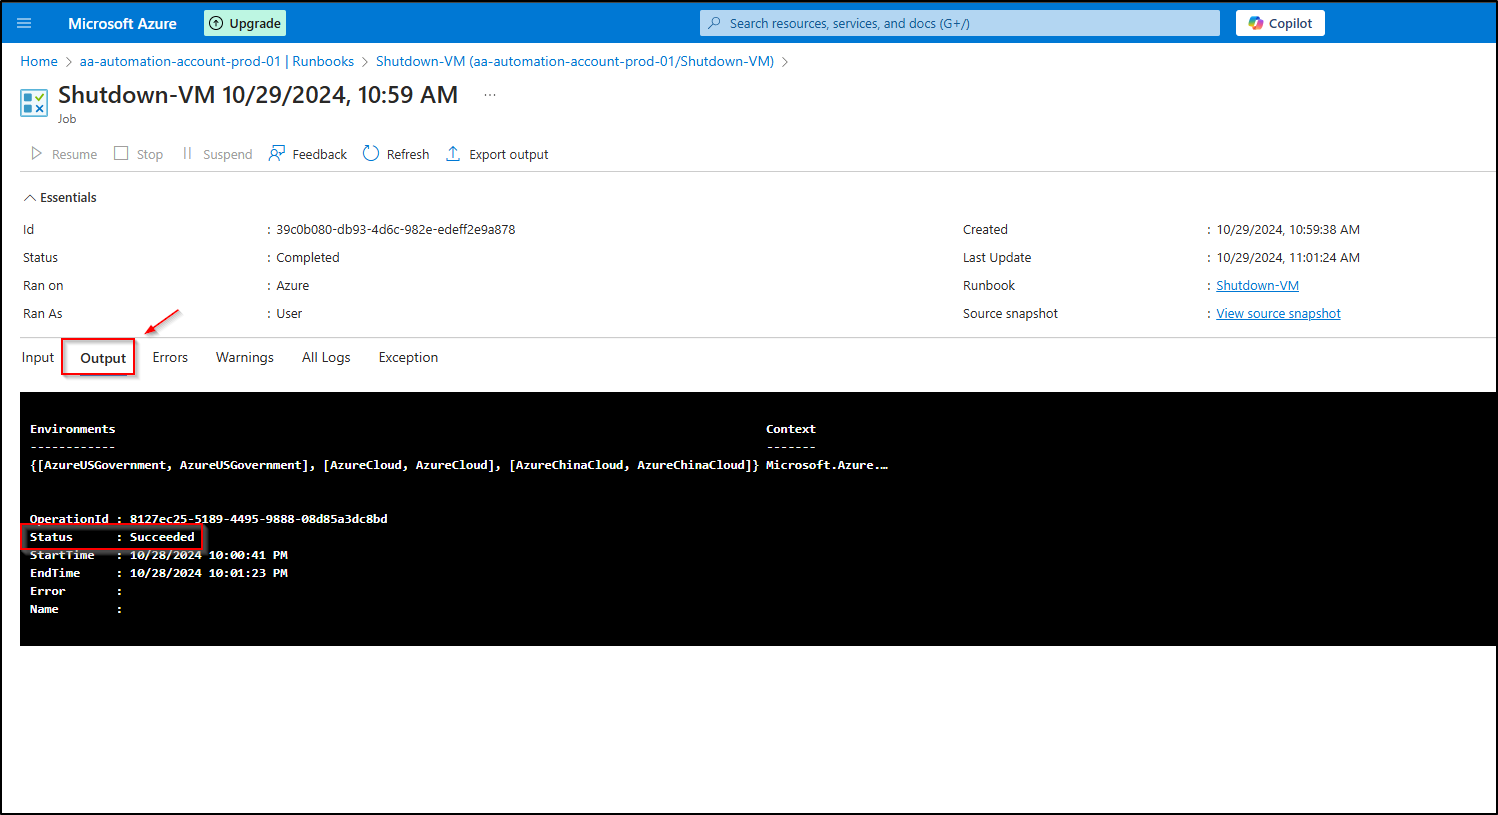1498x815 pixels.
Task: Open aa-automation-account-prod-01 Runbooks breadcrumb
Action: pos(217,61)
